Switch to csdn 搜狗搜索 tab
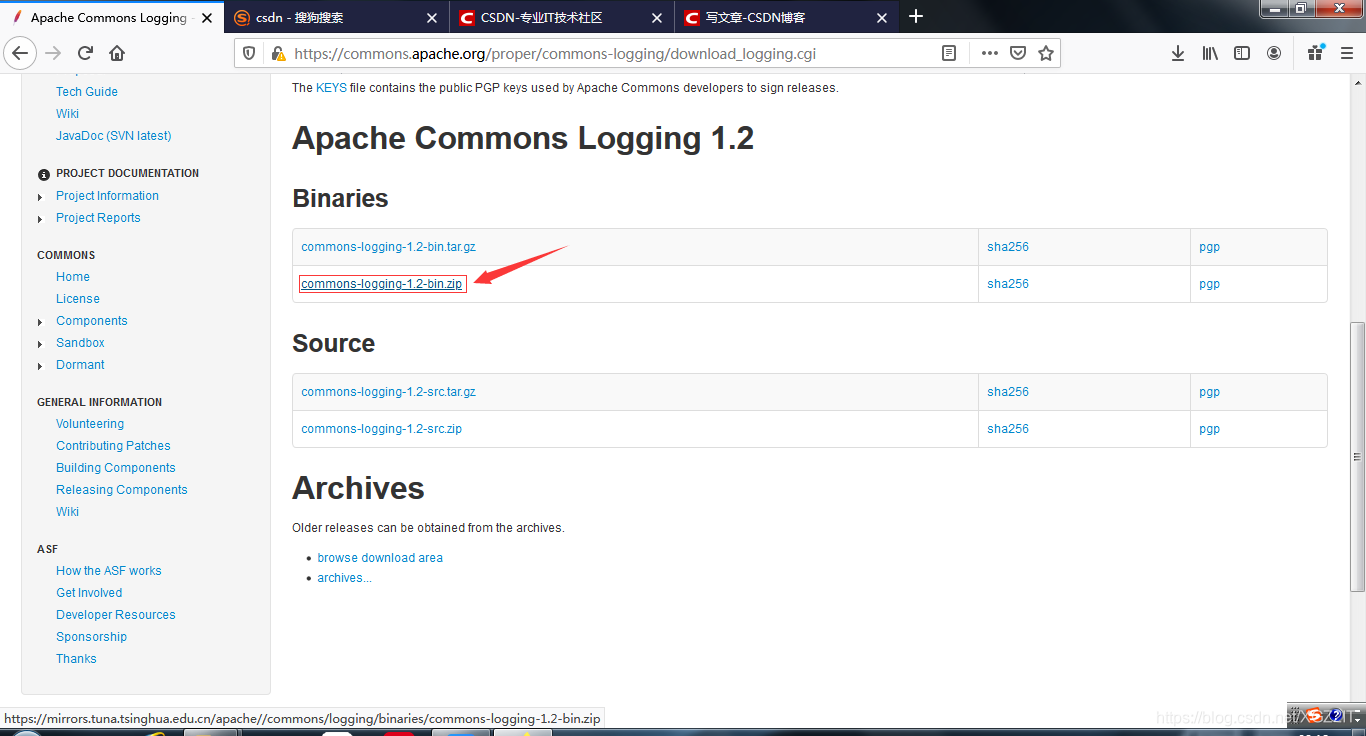The image size is (1366, 736). coord(337,17)
